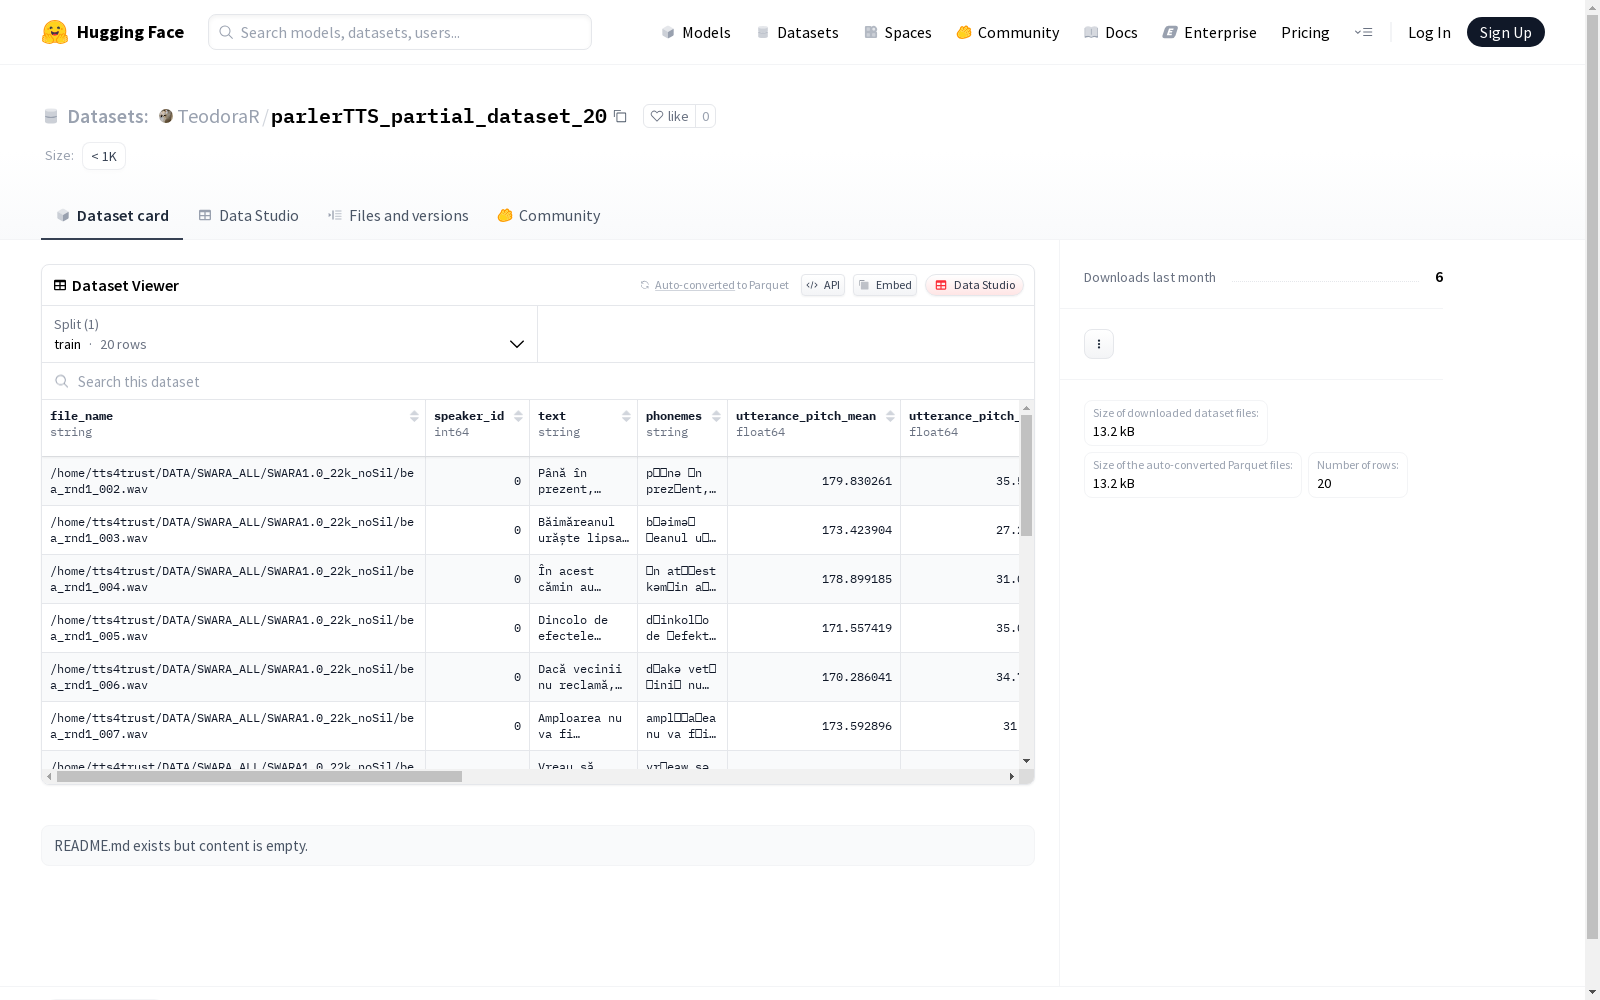Select the be_rnd1_006.wav file name cell
Screen dimensions: 1600x1000
233,677
